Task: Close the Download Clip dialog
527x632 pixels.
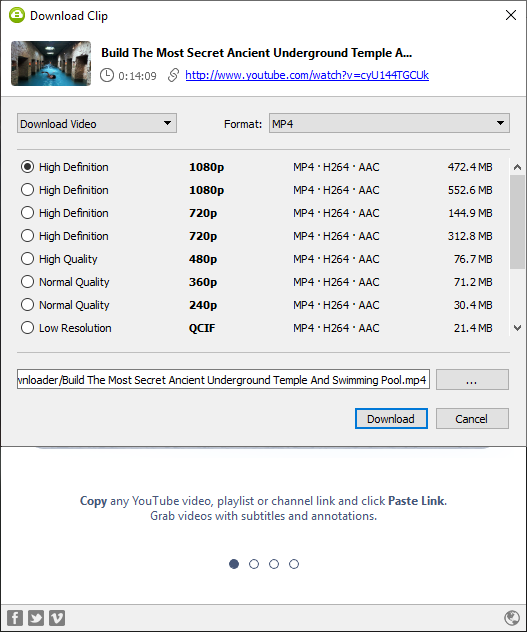Action: tap(511, 15)
